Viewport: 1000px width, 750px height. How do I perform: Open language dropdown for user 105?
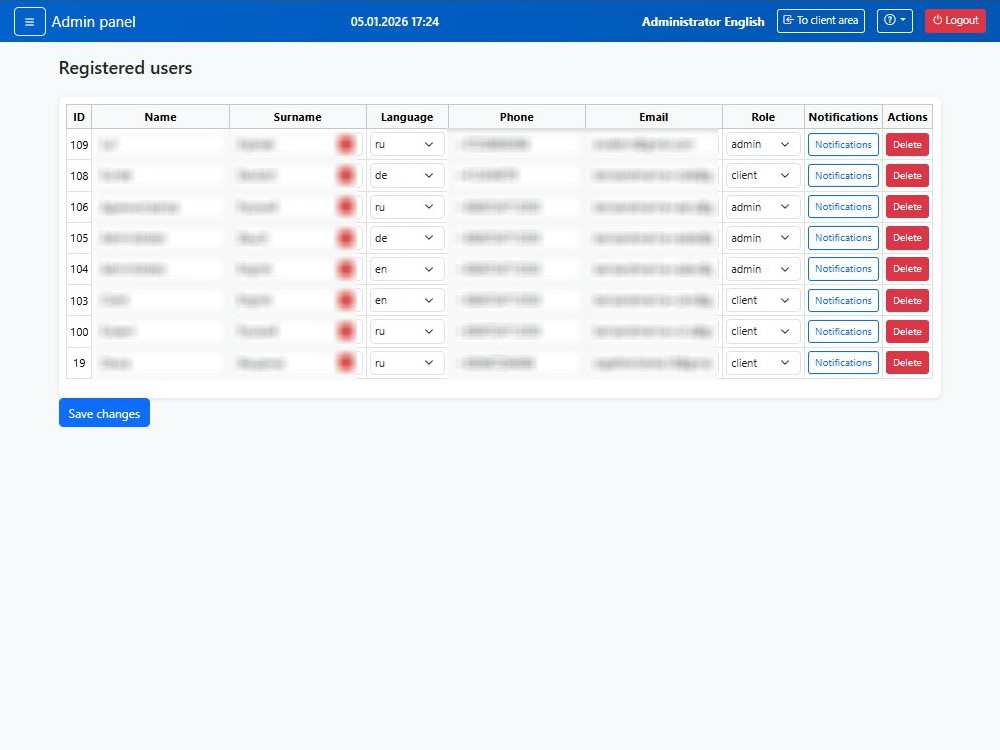407,238
